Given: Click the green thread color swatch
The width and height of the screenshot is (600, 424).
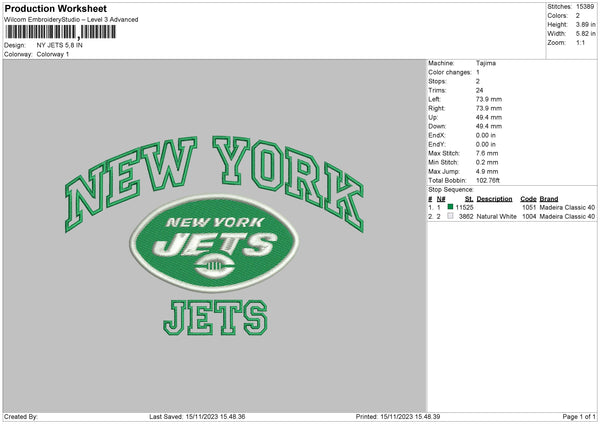Looking at the screenshot, I should click(x=450, y=207).
